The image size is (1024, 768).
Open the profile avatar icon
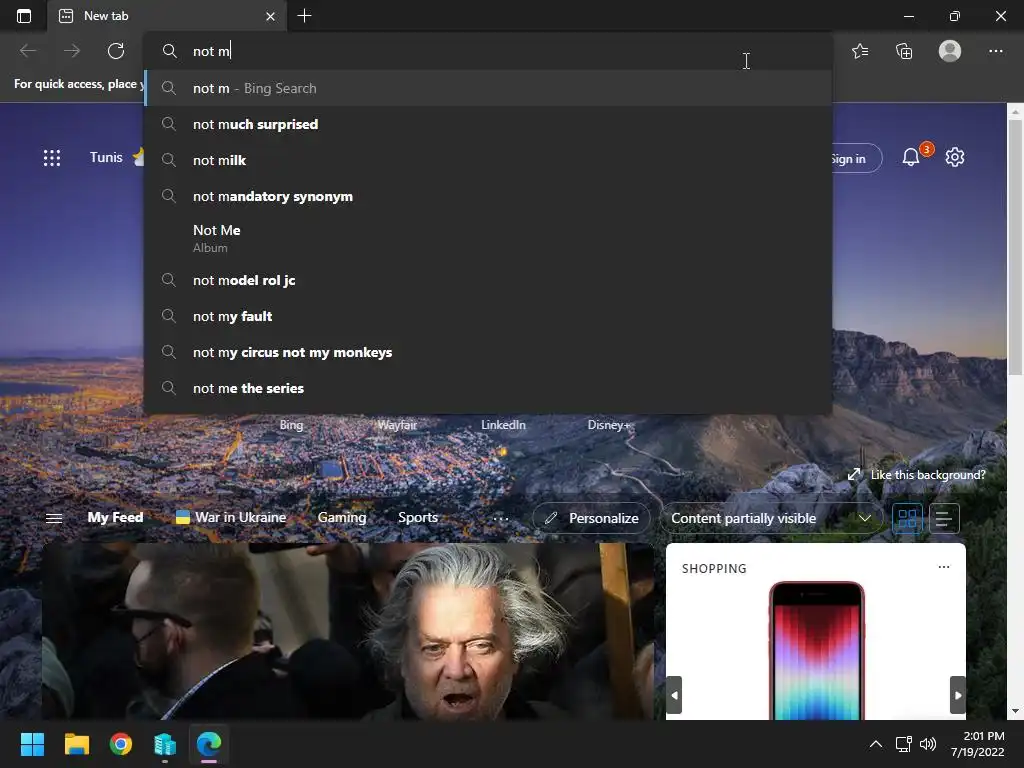tap(950, 51)
